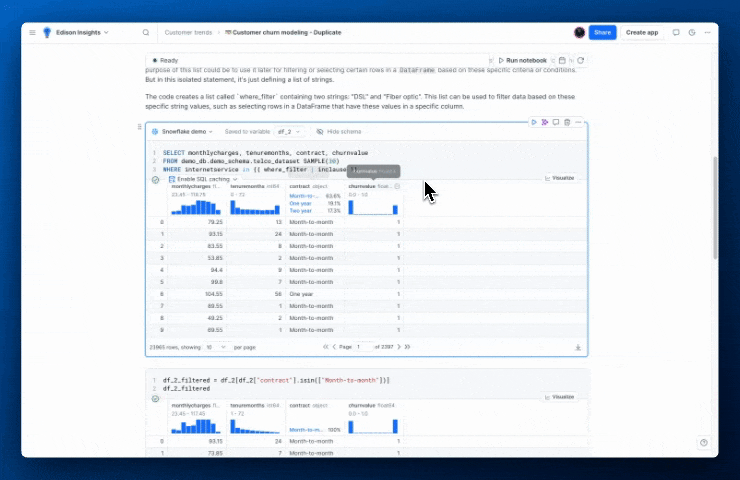Run the SQL cell play icon
This screenshot has height=480, width=740.
534,122
